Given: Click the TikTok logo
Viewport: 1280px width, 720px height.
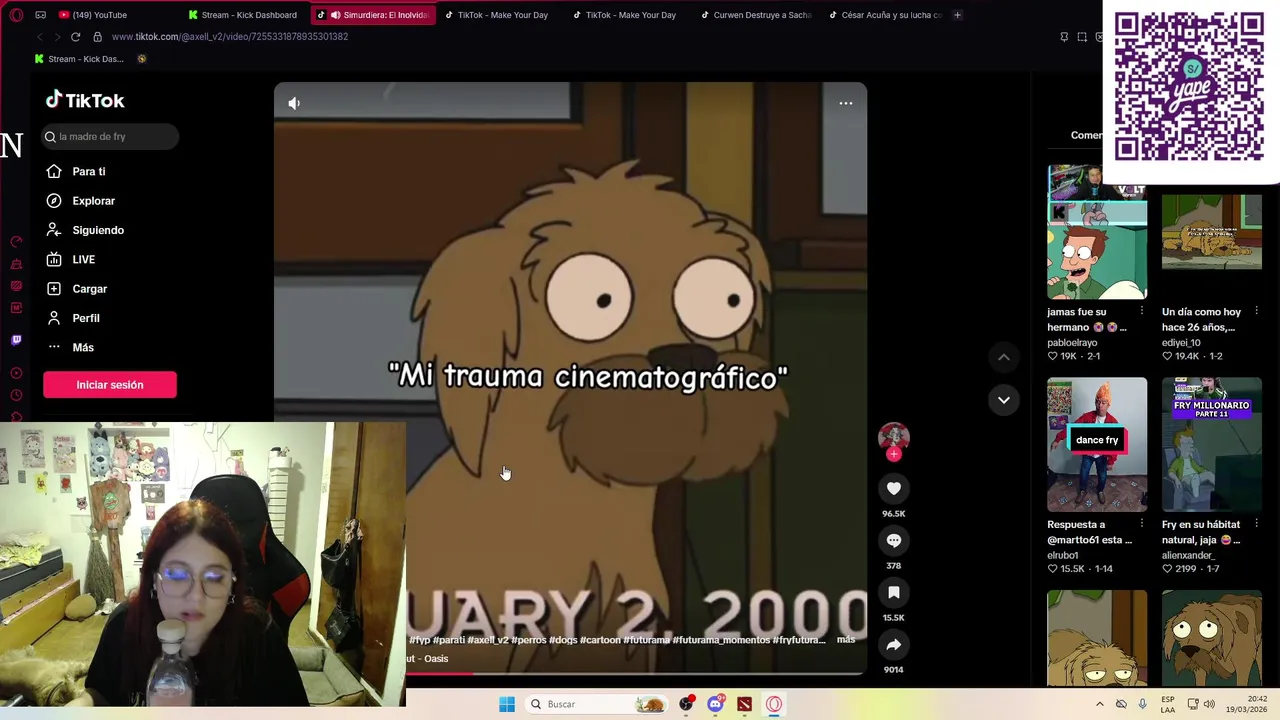Looking at the screenshot, I should pos(85,100).
